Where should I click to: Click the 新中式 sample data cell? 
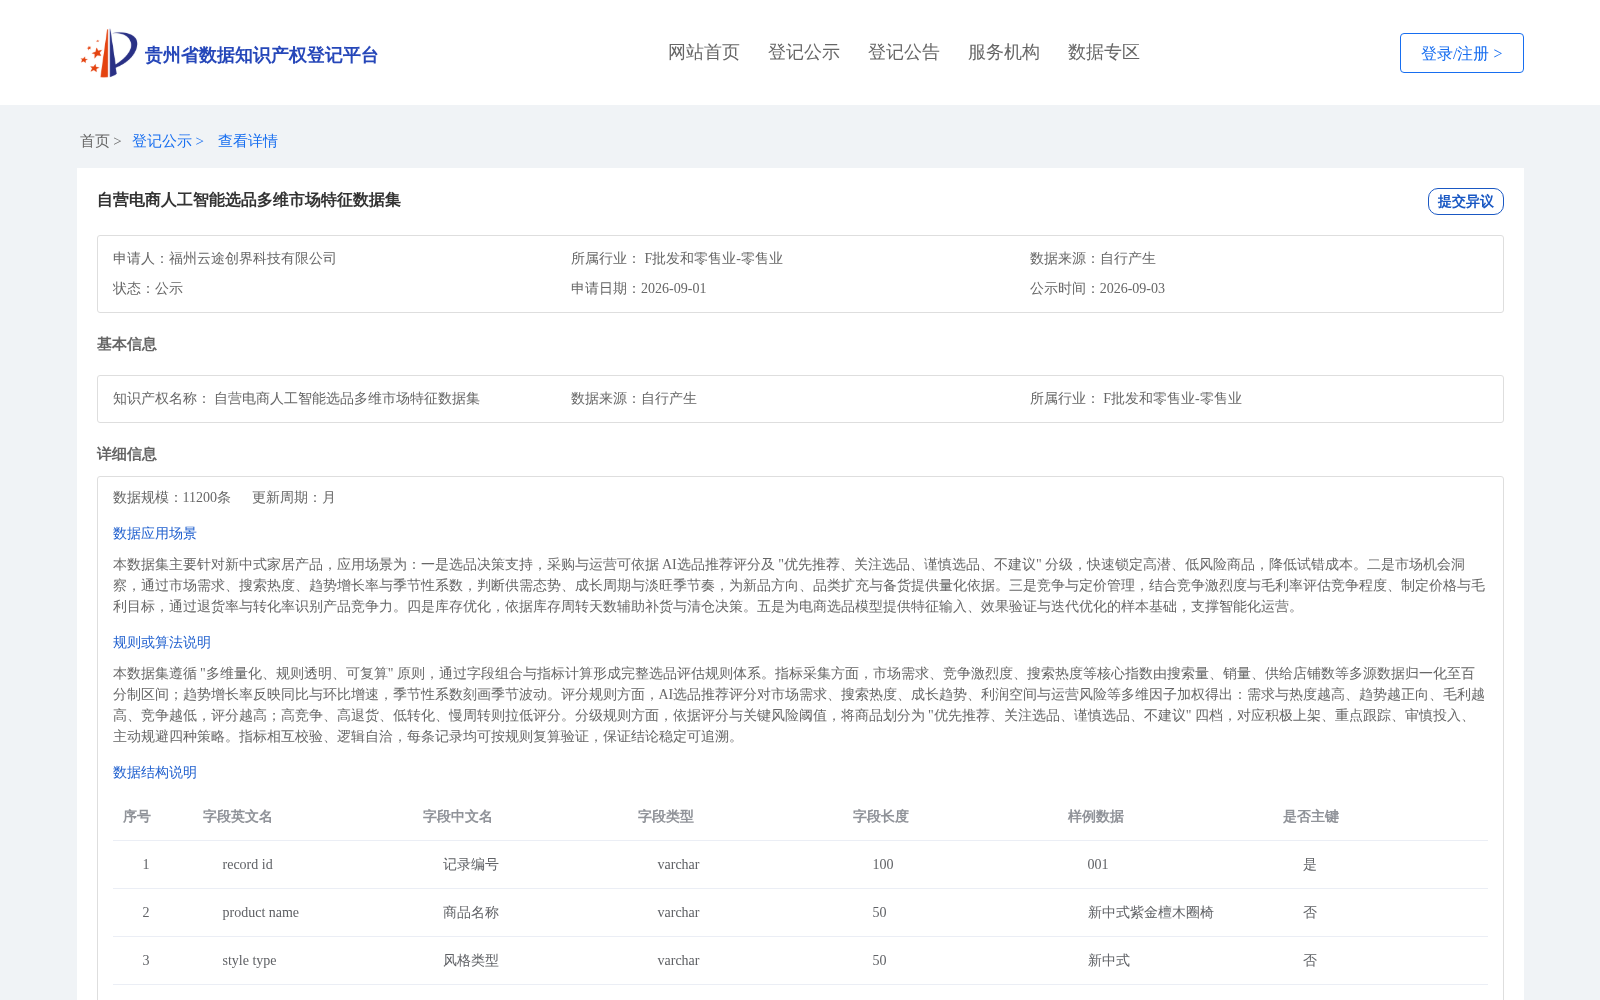point(1109,960)
